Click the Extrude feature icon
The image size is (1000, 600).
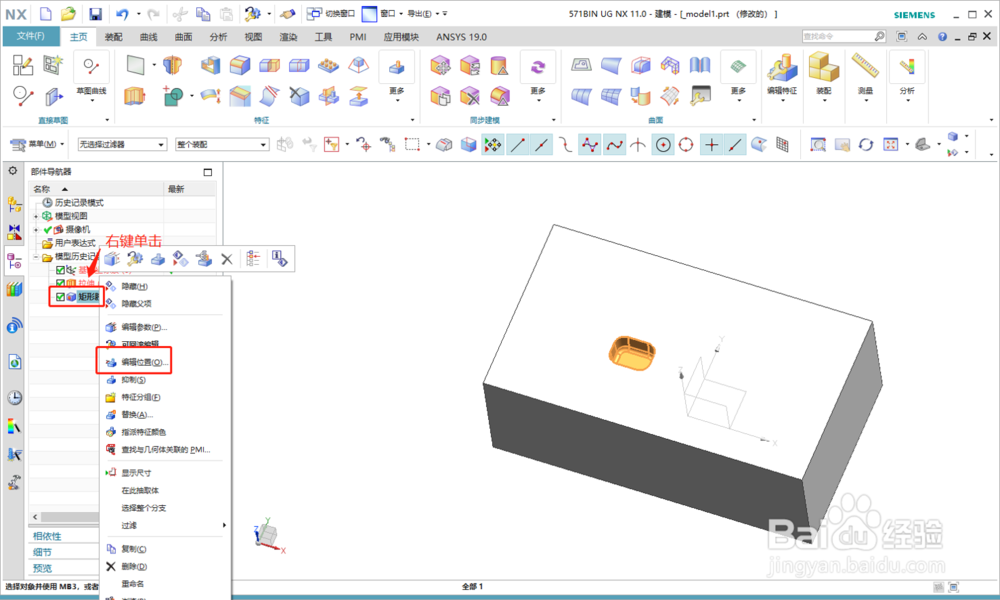point(135,96)
